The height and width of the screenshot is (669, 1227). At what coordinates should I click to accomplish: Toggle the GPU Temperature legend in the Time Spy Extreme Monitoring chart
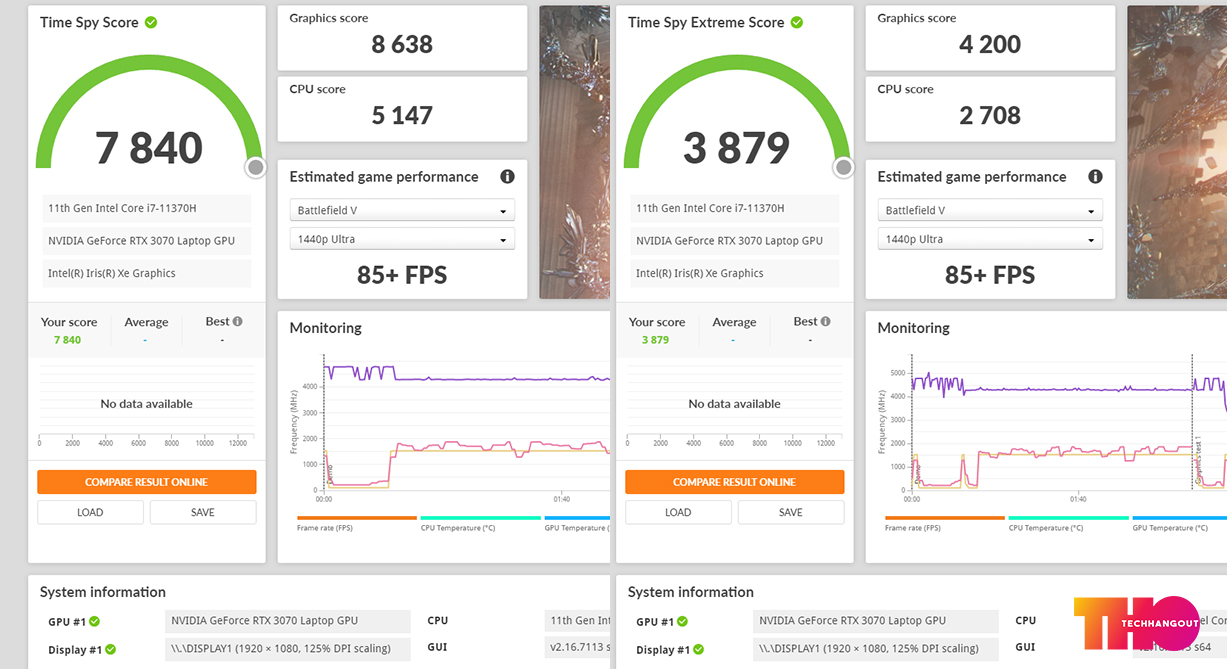coord(1180,523)
